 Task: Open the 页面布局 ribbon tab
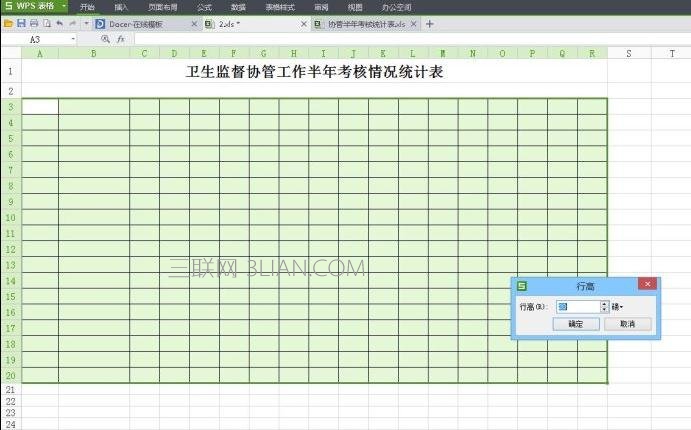click(x=163, y=7)
